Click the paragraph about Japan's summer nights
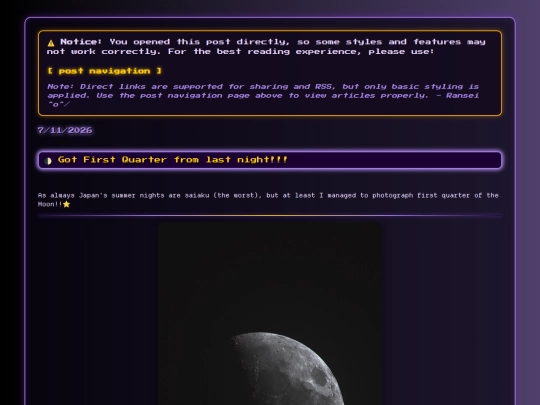Viewport: 540px width, 405px height. 268,200
